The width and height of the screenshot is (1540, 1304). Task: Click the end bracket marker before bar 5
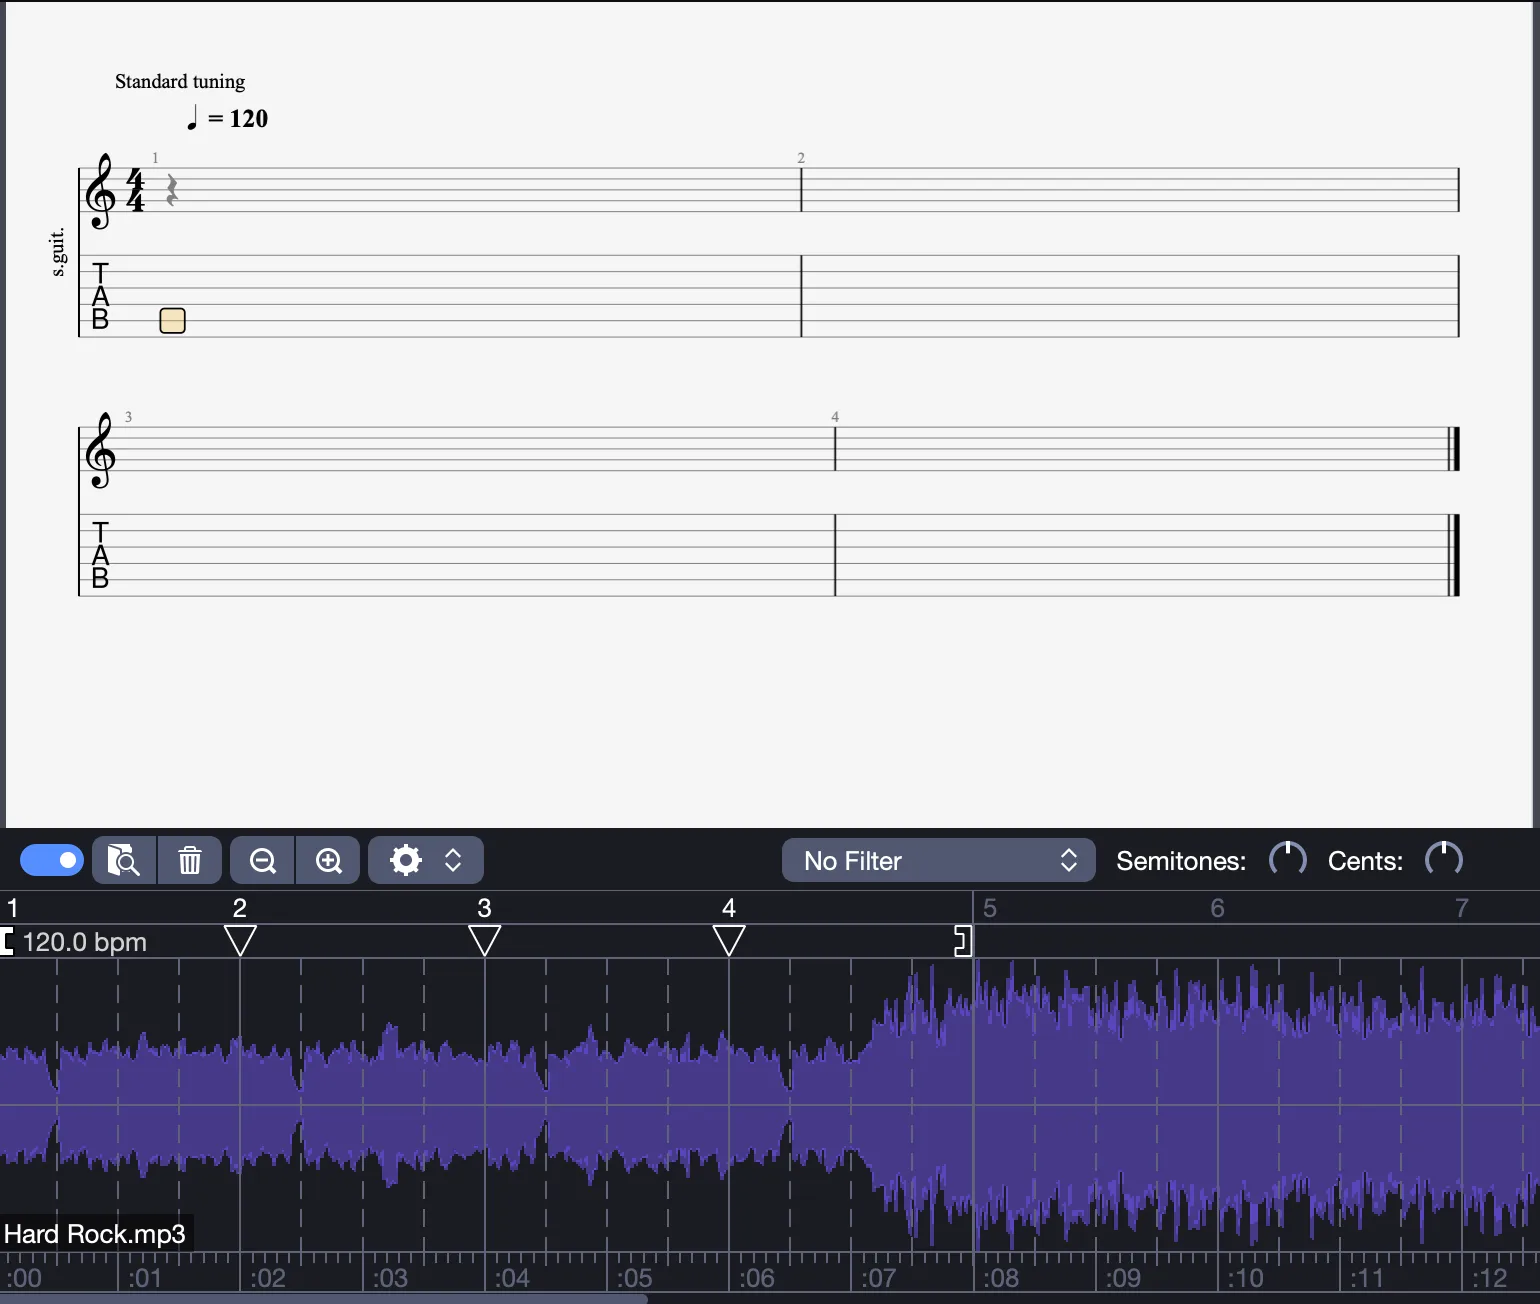click(x=963, y=941)
